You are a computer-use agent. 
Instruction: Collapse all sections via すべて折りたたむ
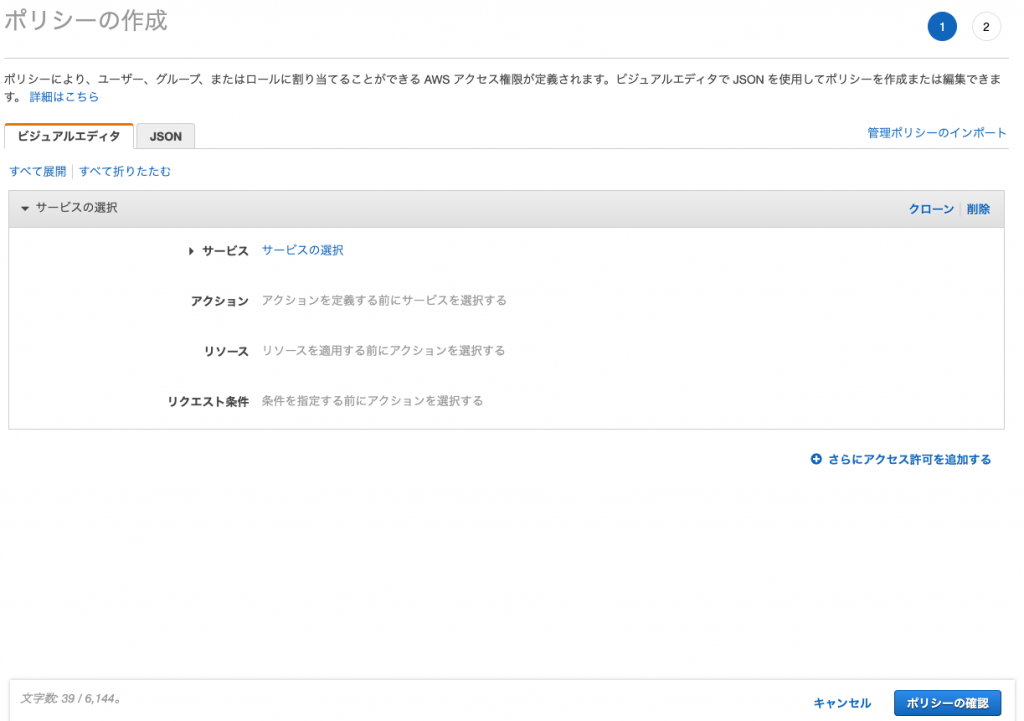click(125, 171)
